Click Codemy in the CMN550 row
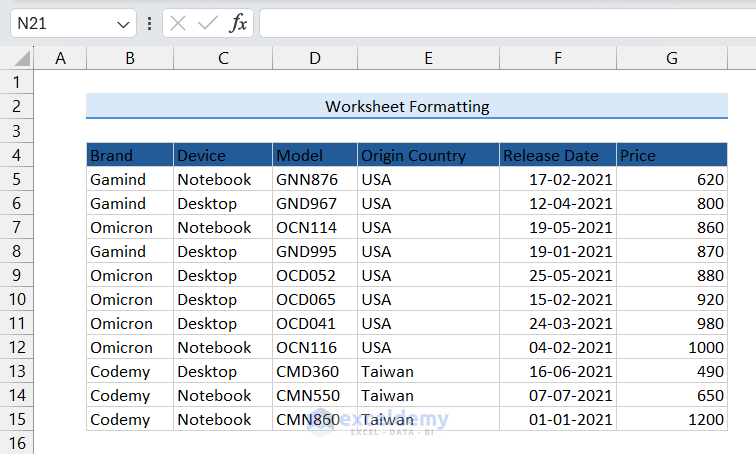The height and width of the screenshot is (454, 756). tap(130, 395)
